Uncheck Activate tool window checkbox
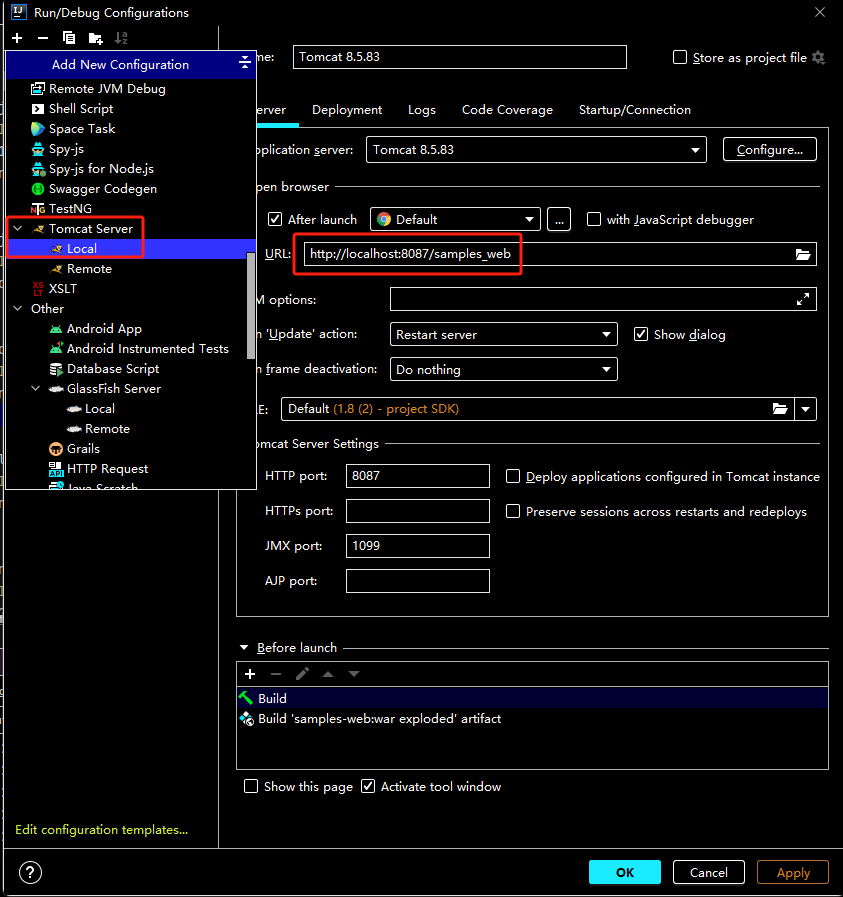843x897 pixels. coord(368,787)
